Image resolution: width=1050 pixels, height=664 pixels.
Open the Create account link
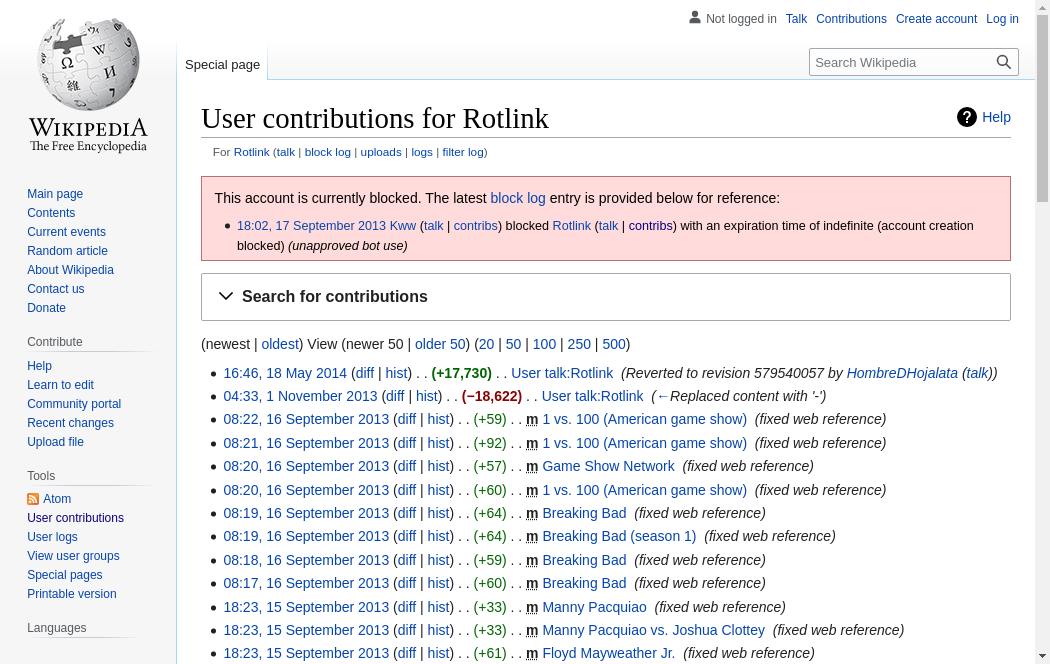(x=936, y=19)
